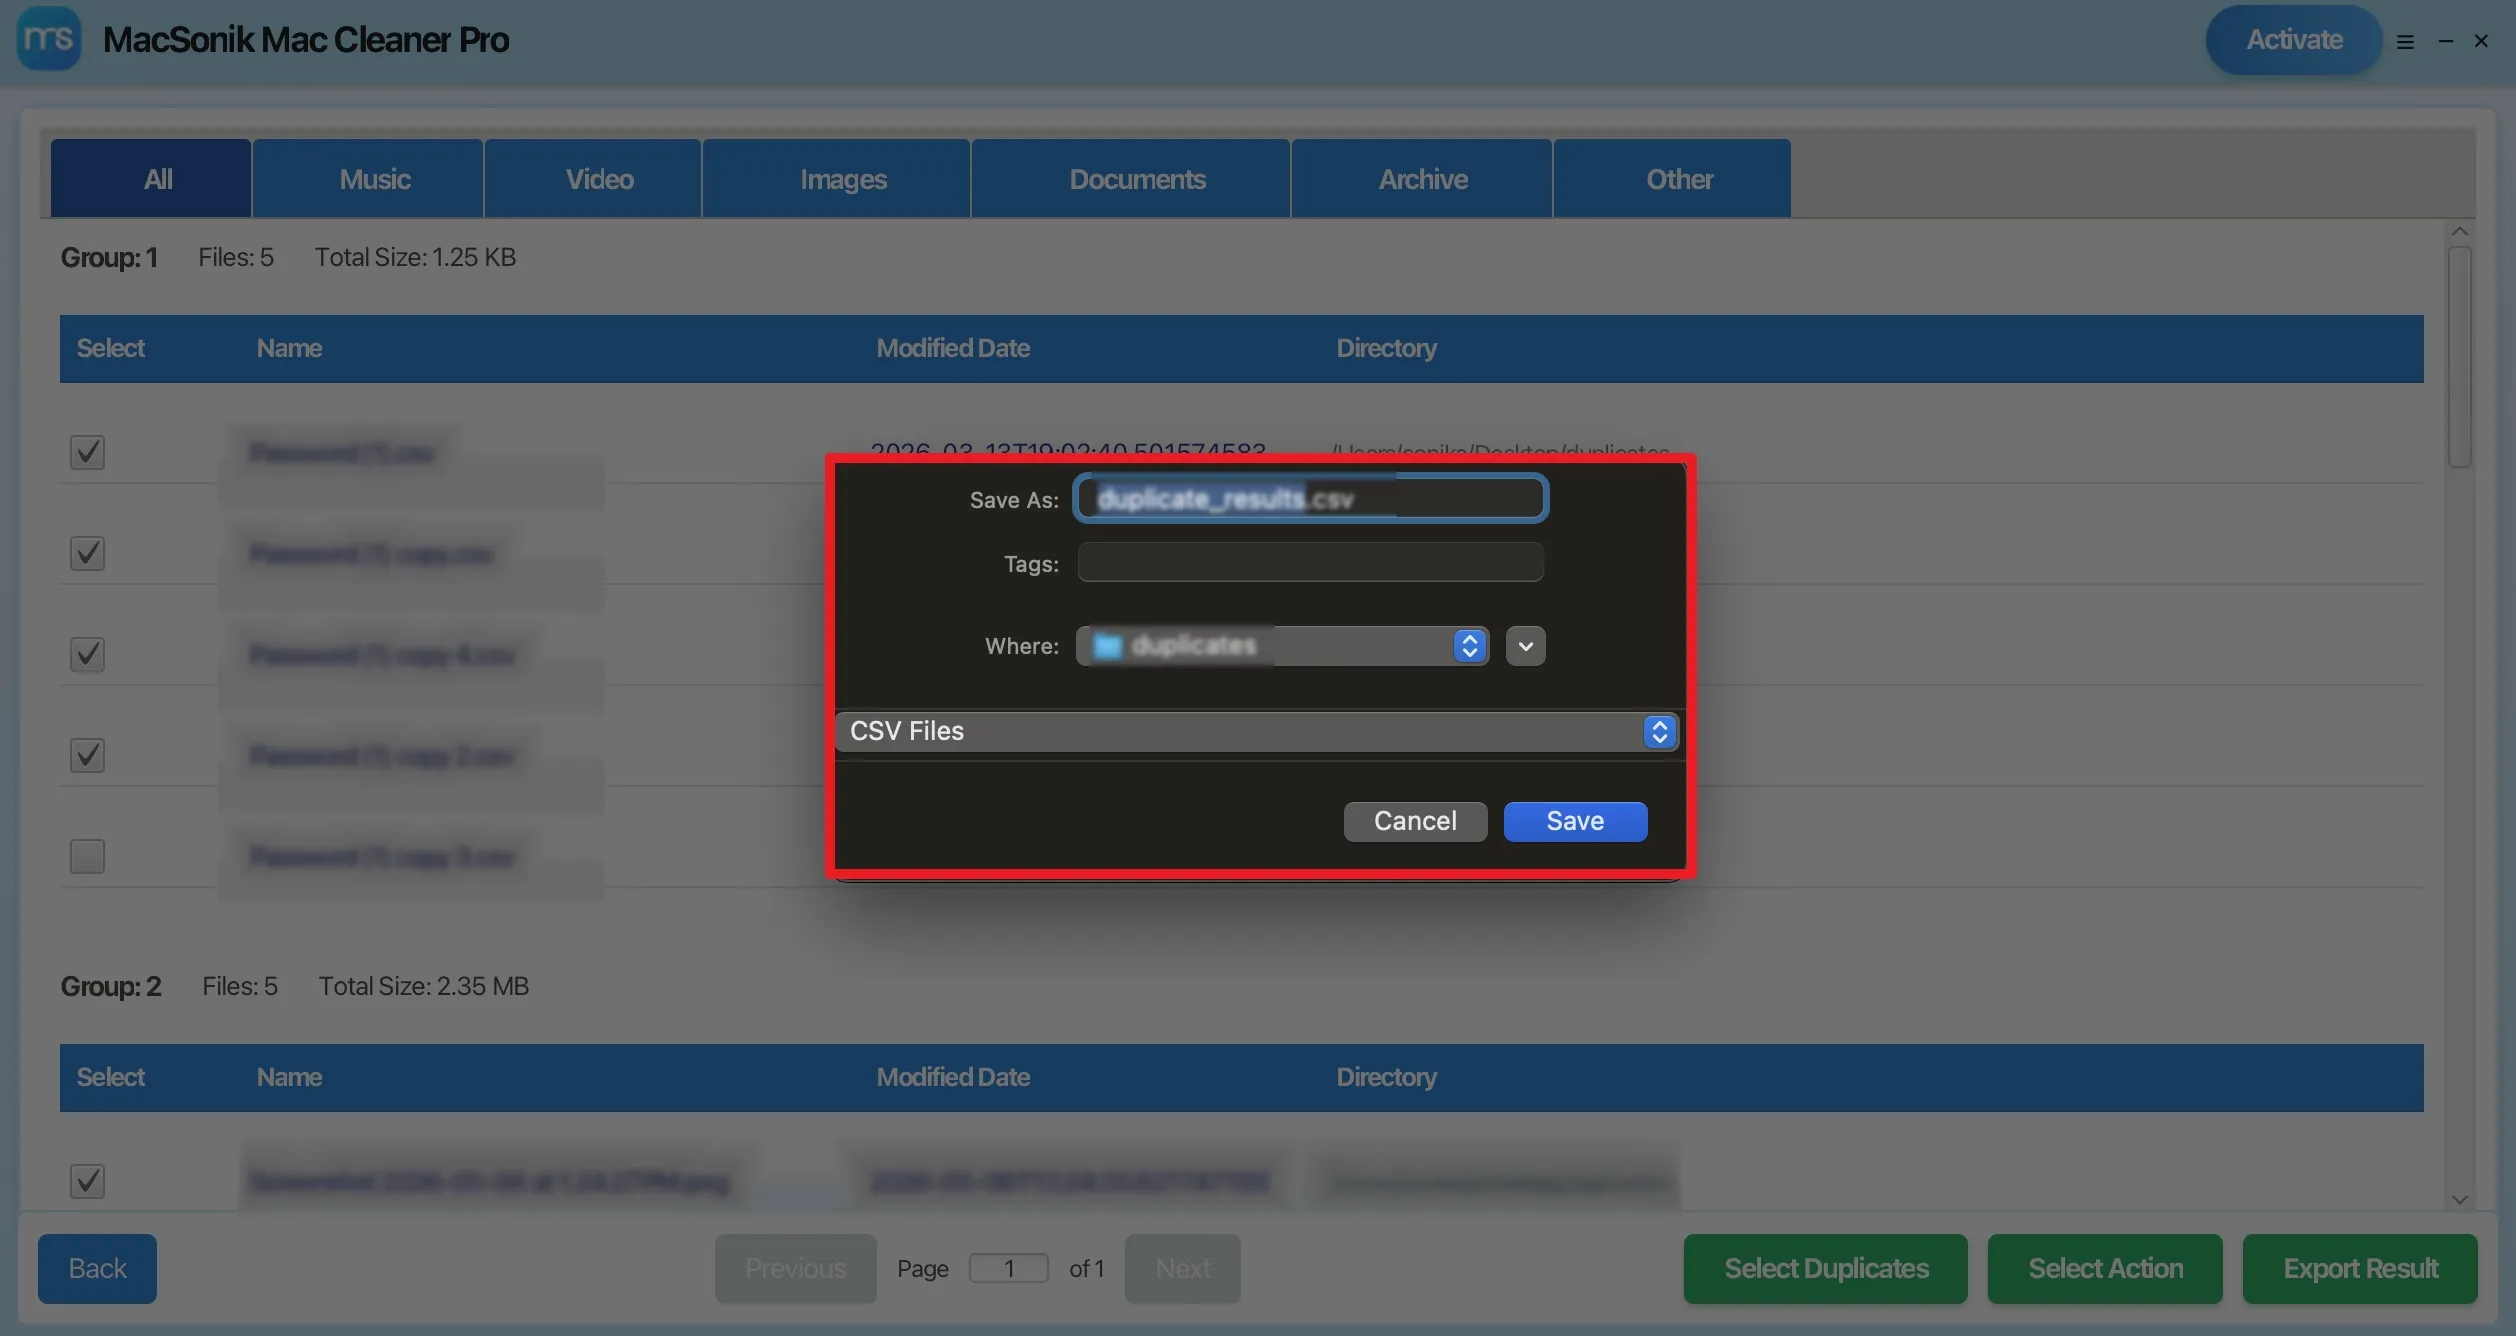Switch to the Documents tab
The image size is (2516, 1336).
1131,179
